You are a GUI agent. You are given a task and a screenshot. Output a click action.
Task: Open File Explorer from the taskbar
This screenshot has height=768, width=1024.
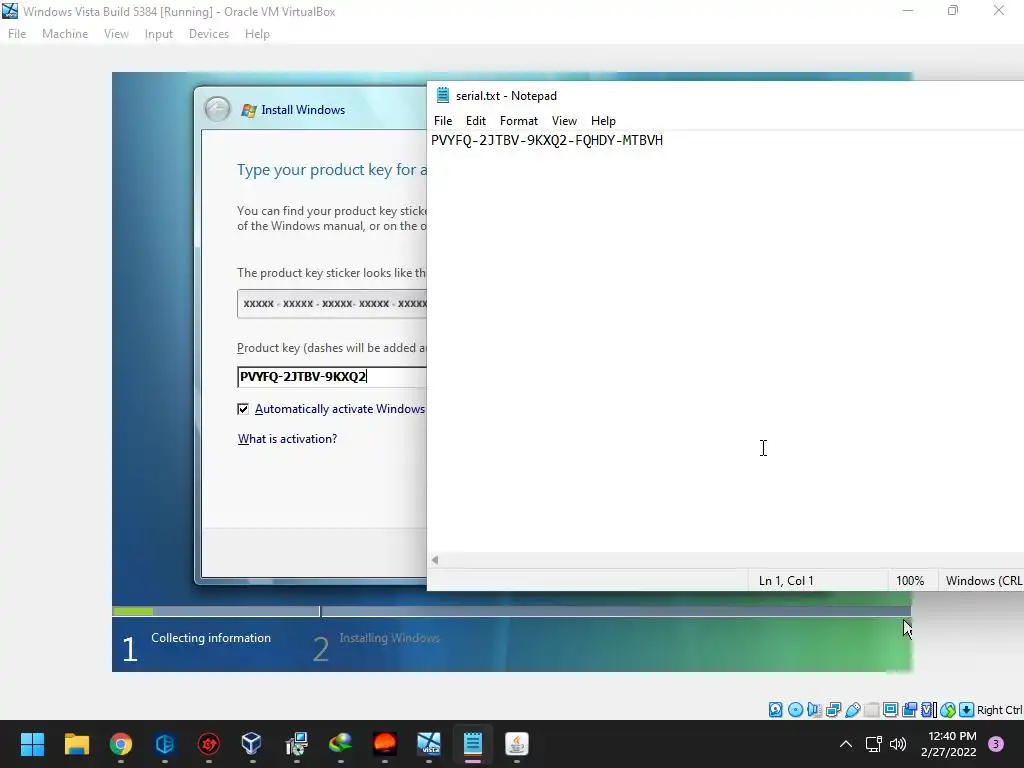76,744
